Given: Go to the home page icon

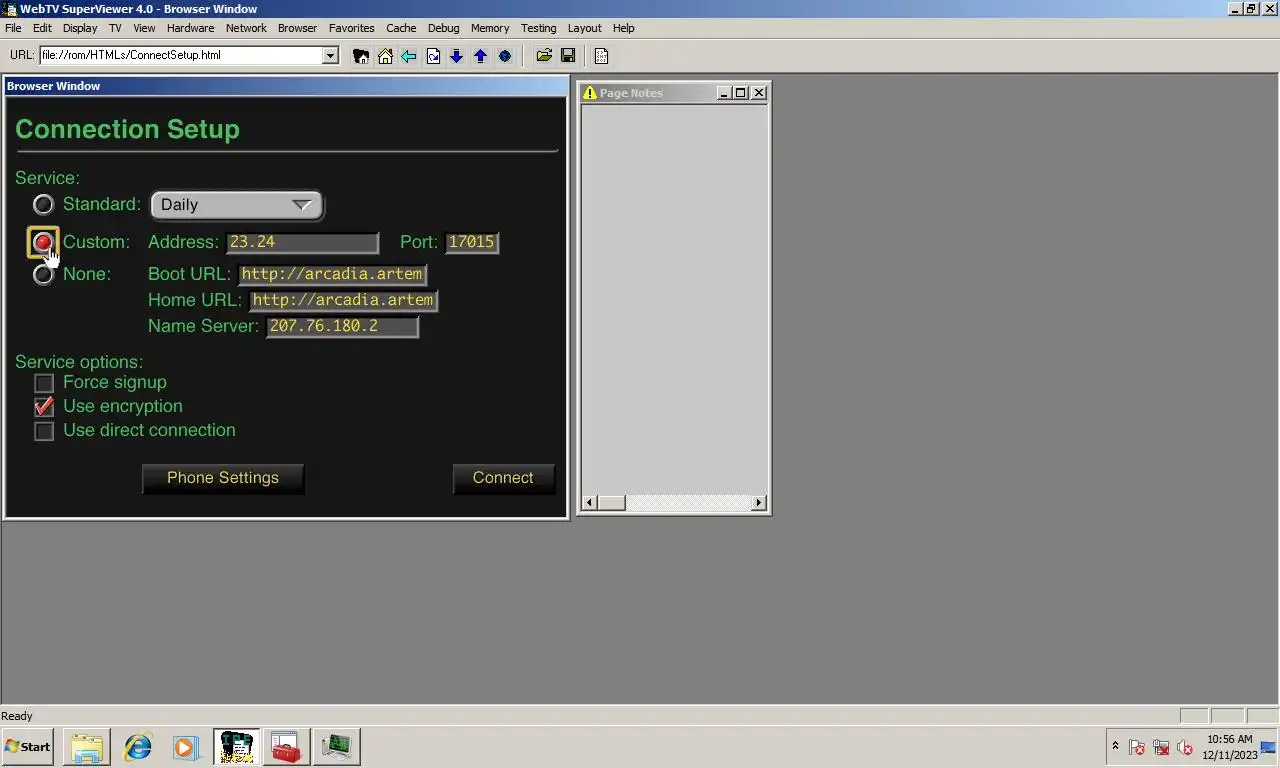Looking at the screenshot, I should (385, 56).
